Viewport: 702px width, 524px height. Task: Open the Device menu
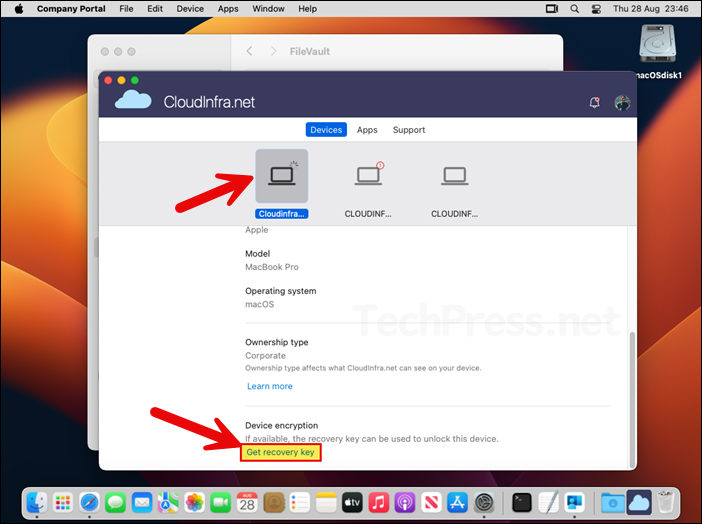coord(190,9)
